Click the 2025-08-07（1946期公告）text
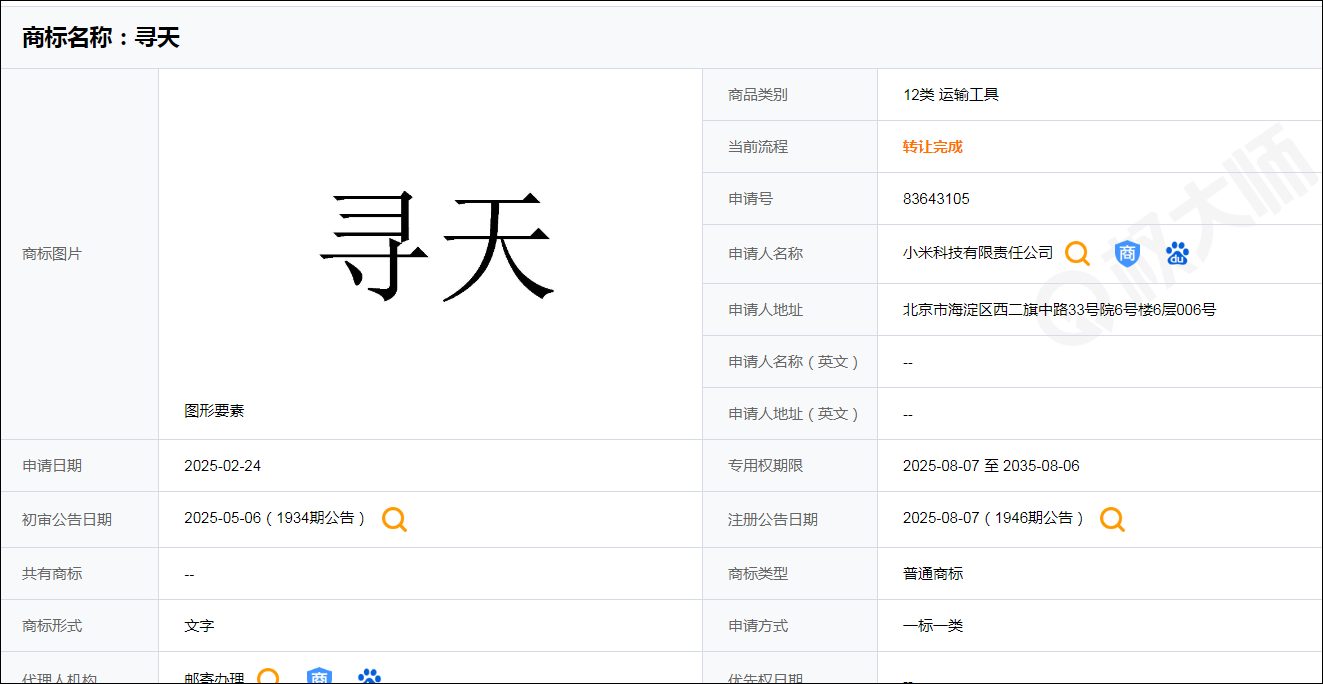Screen dimensions: 1323x684 [x=993, y=518]
